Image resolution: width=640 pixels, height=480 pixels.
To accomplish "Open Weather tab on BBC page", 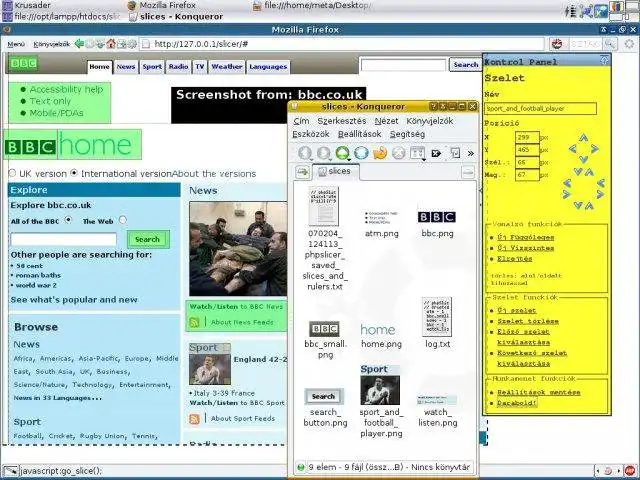I will tap(227, 67).
